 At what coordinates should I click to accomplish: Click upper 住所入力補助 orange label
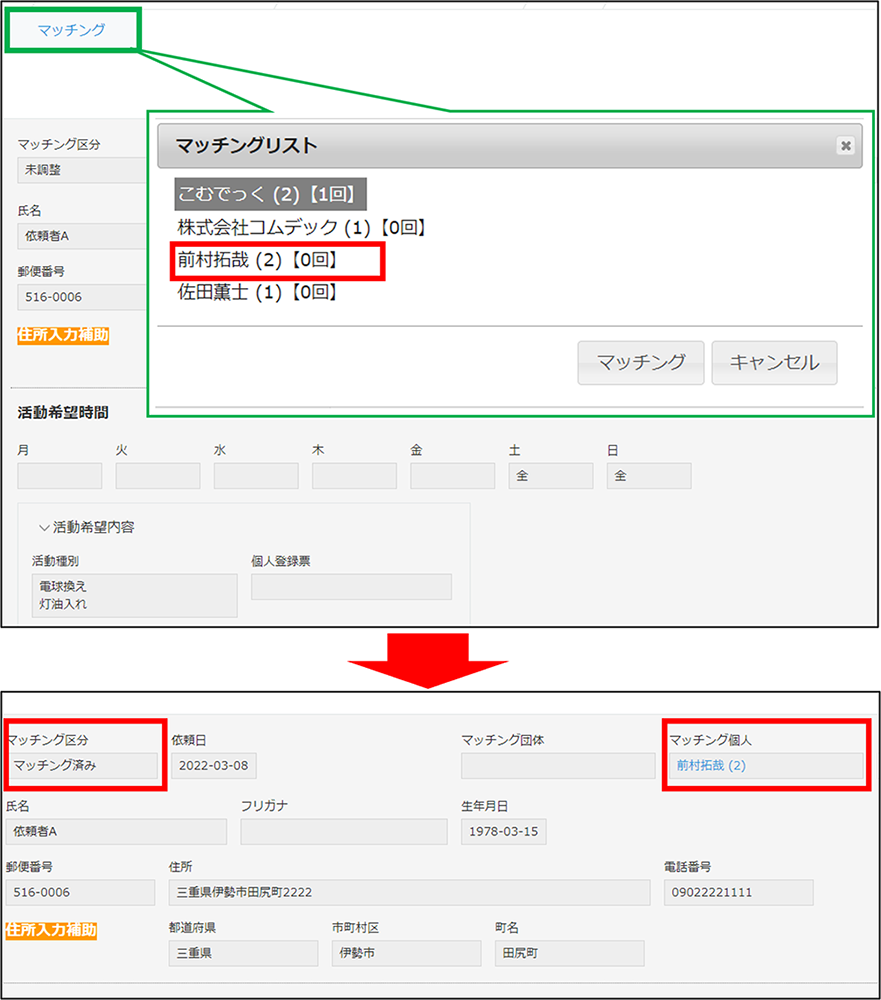point(63,335)
